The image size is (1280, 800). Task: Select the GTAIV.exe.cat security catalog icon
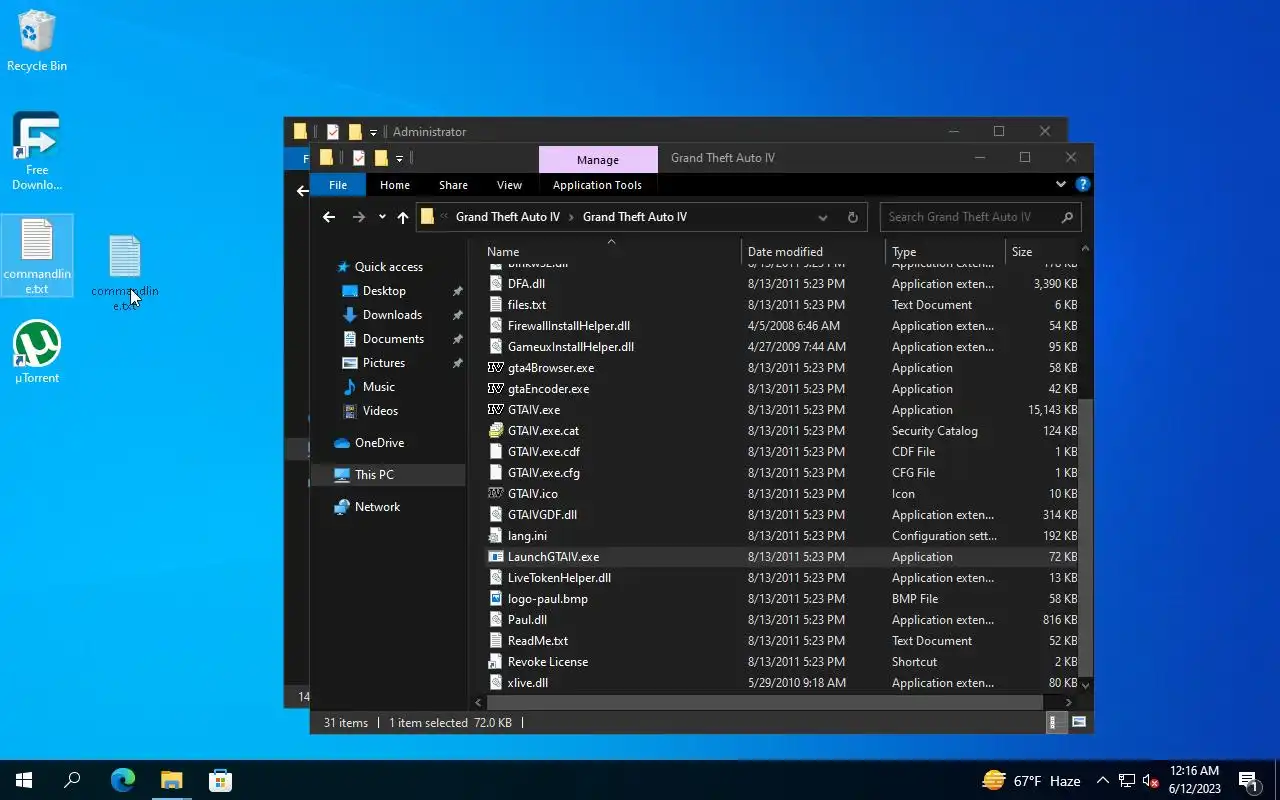(495, 431)
